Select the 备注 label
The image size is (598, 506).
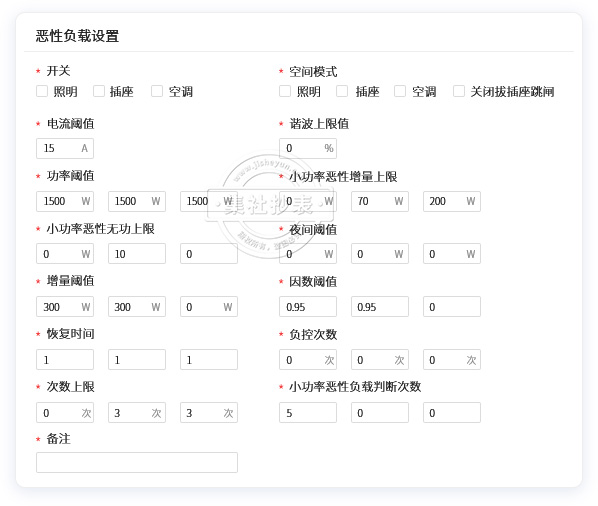coord(58,439)
